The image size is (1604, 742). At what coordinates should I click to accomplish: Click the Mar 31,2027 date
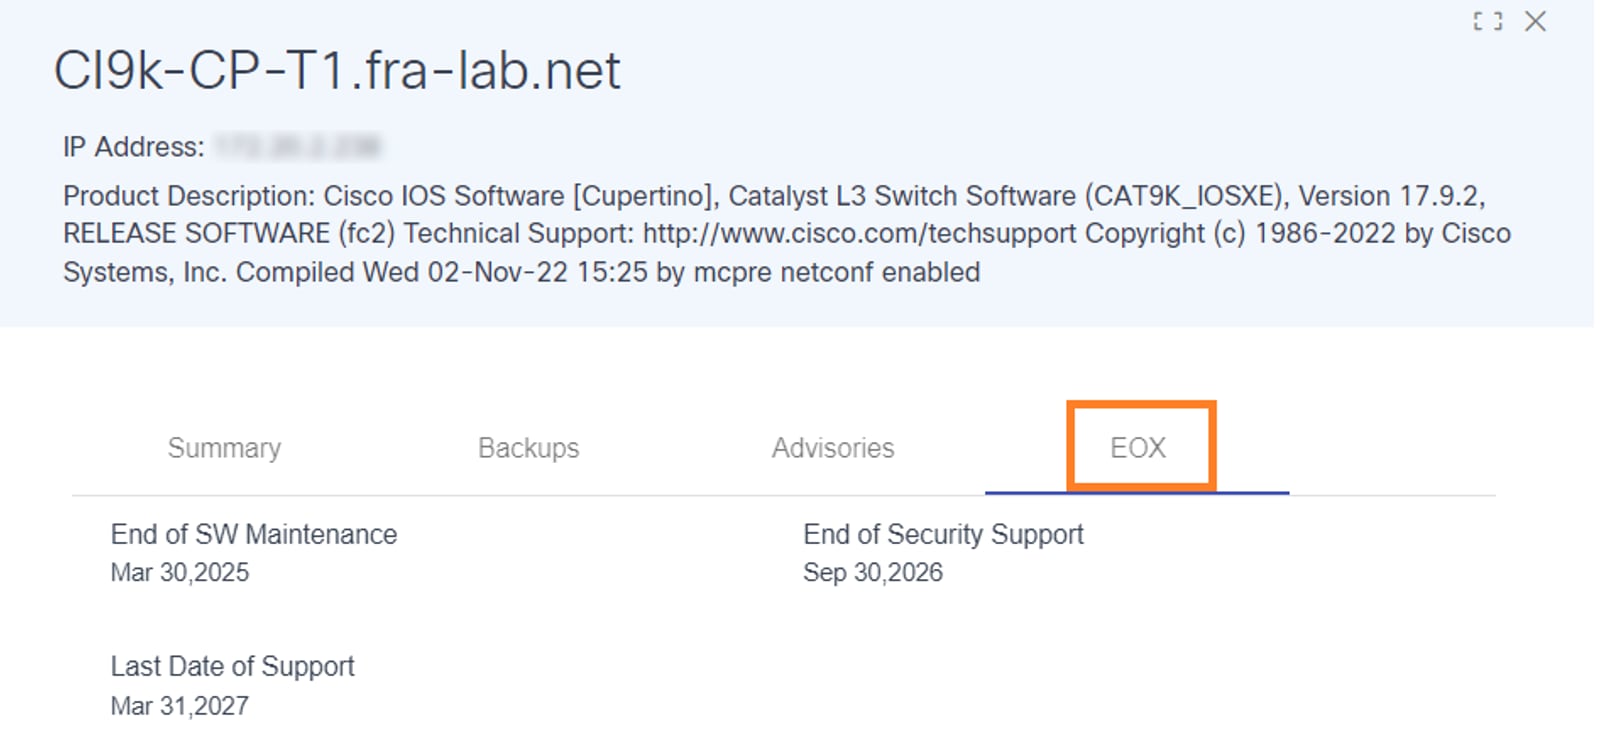pyautogui.click(x=180, y=706)
